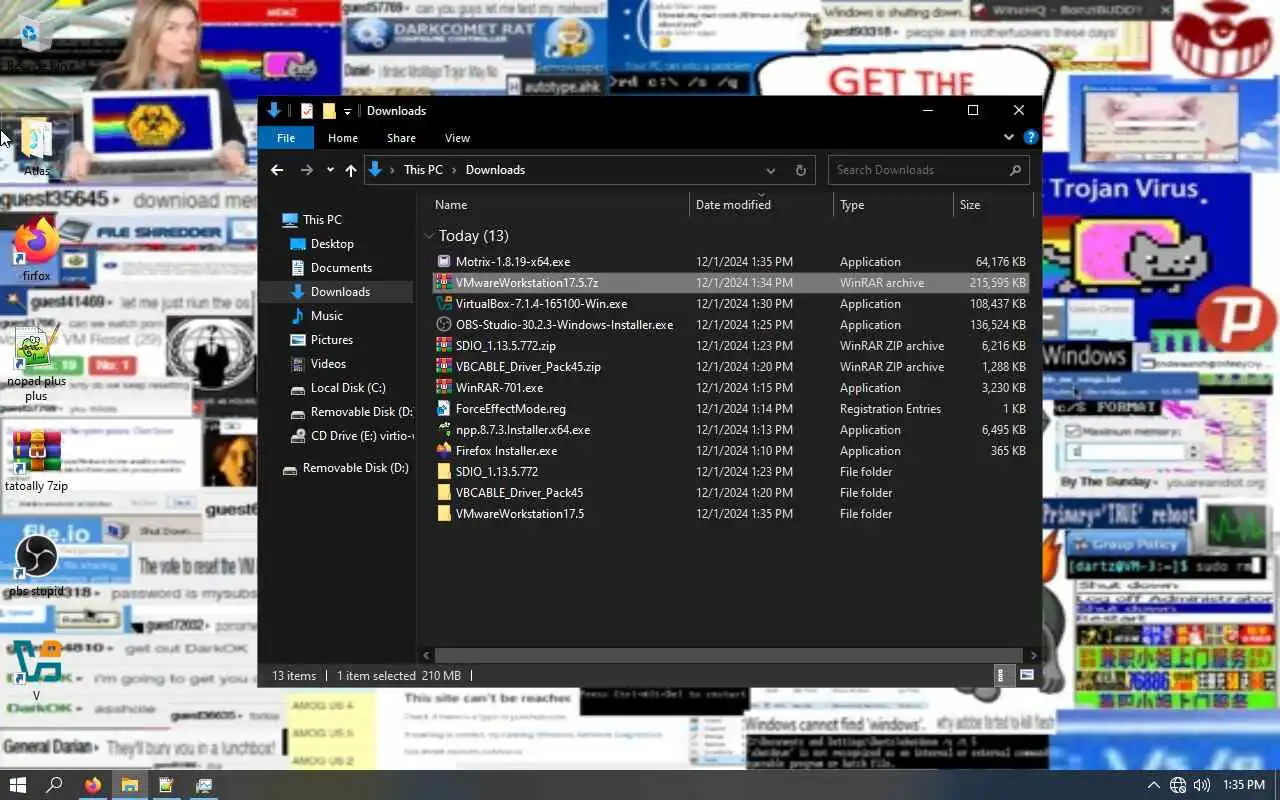
Task: Select the SDIO_1.13.5.772 folder
Action: coord(497,472)
